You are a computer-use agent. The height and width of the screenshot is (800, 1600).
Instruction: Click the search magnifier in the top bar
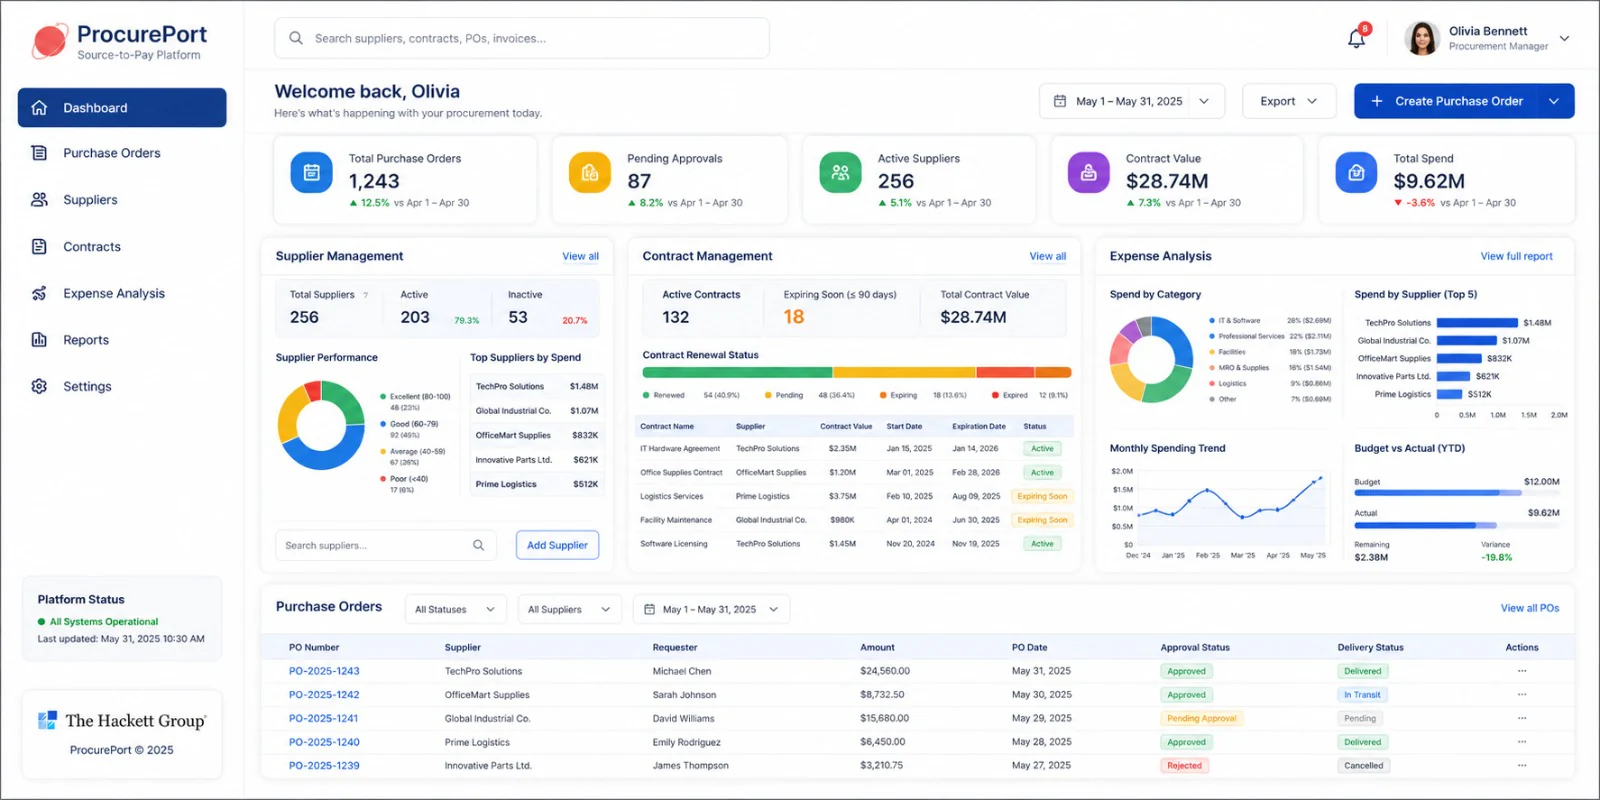click(296, 38)
